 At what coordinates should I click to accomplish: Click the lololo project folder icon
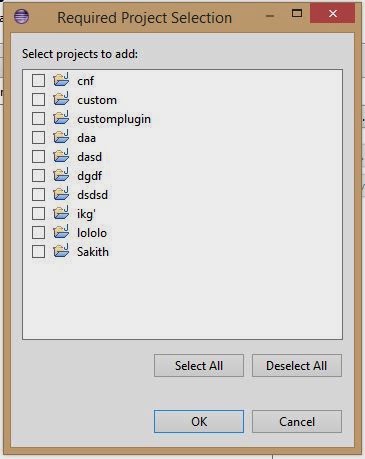(x=61, y=232)
